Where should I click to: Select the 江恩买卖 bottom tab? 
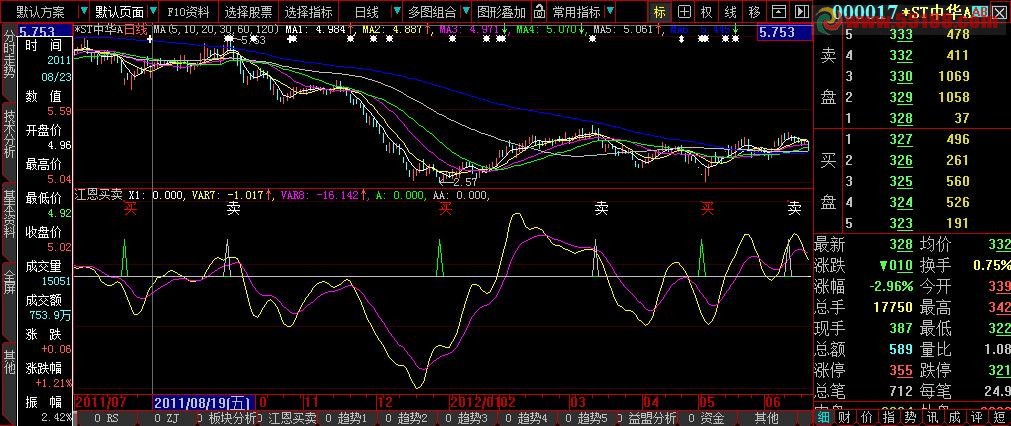pos(287,418)
